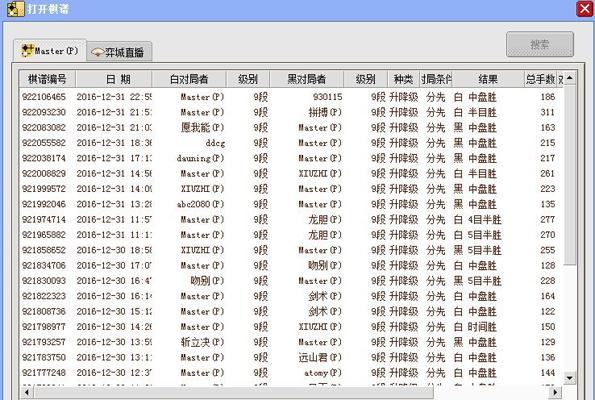The height and width of the screenshot is (400, 595).
Task: Click white player ddcg
Action: (x=215, y=143)
